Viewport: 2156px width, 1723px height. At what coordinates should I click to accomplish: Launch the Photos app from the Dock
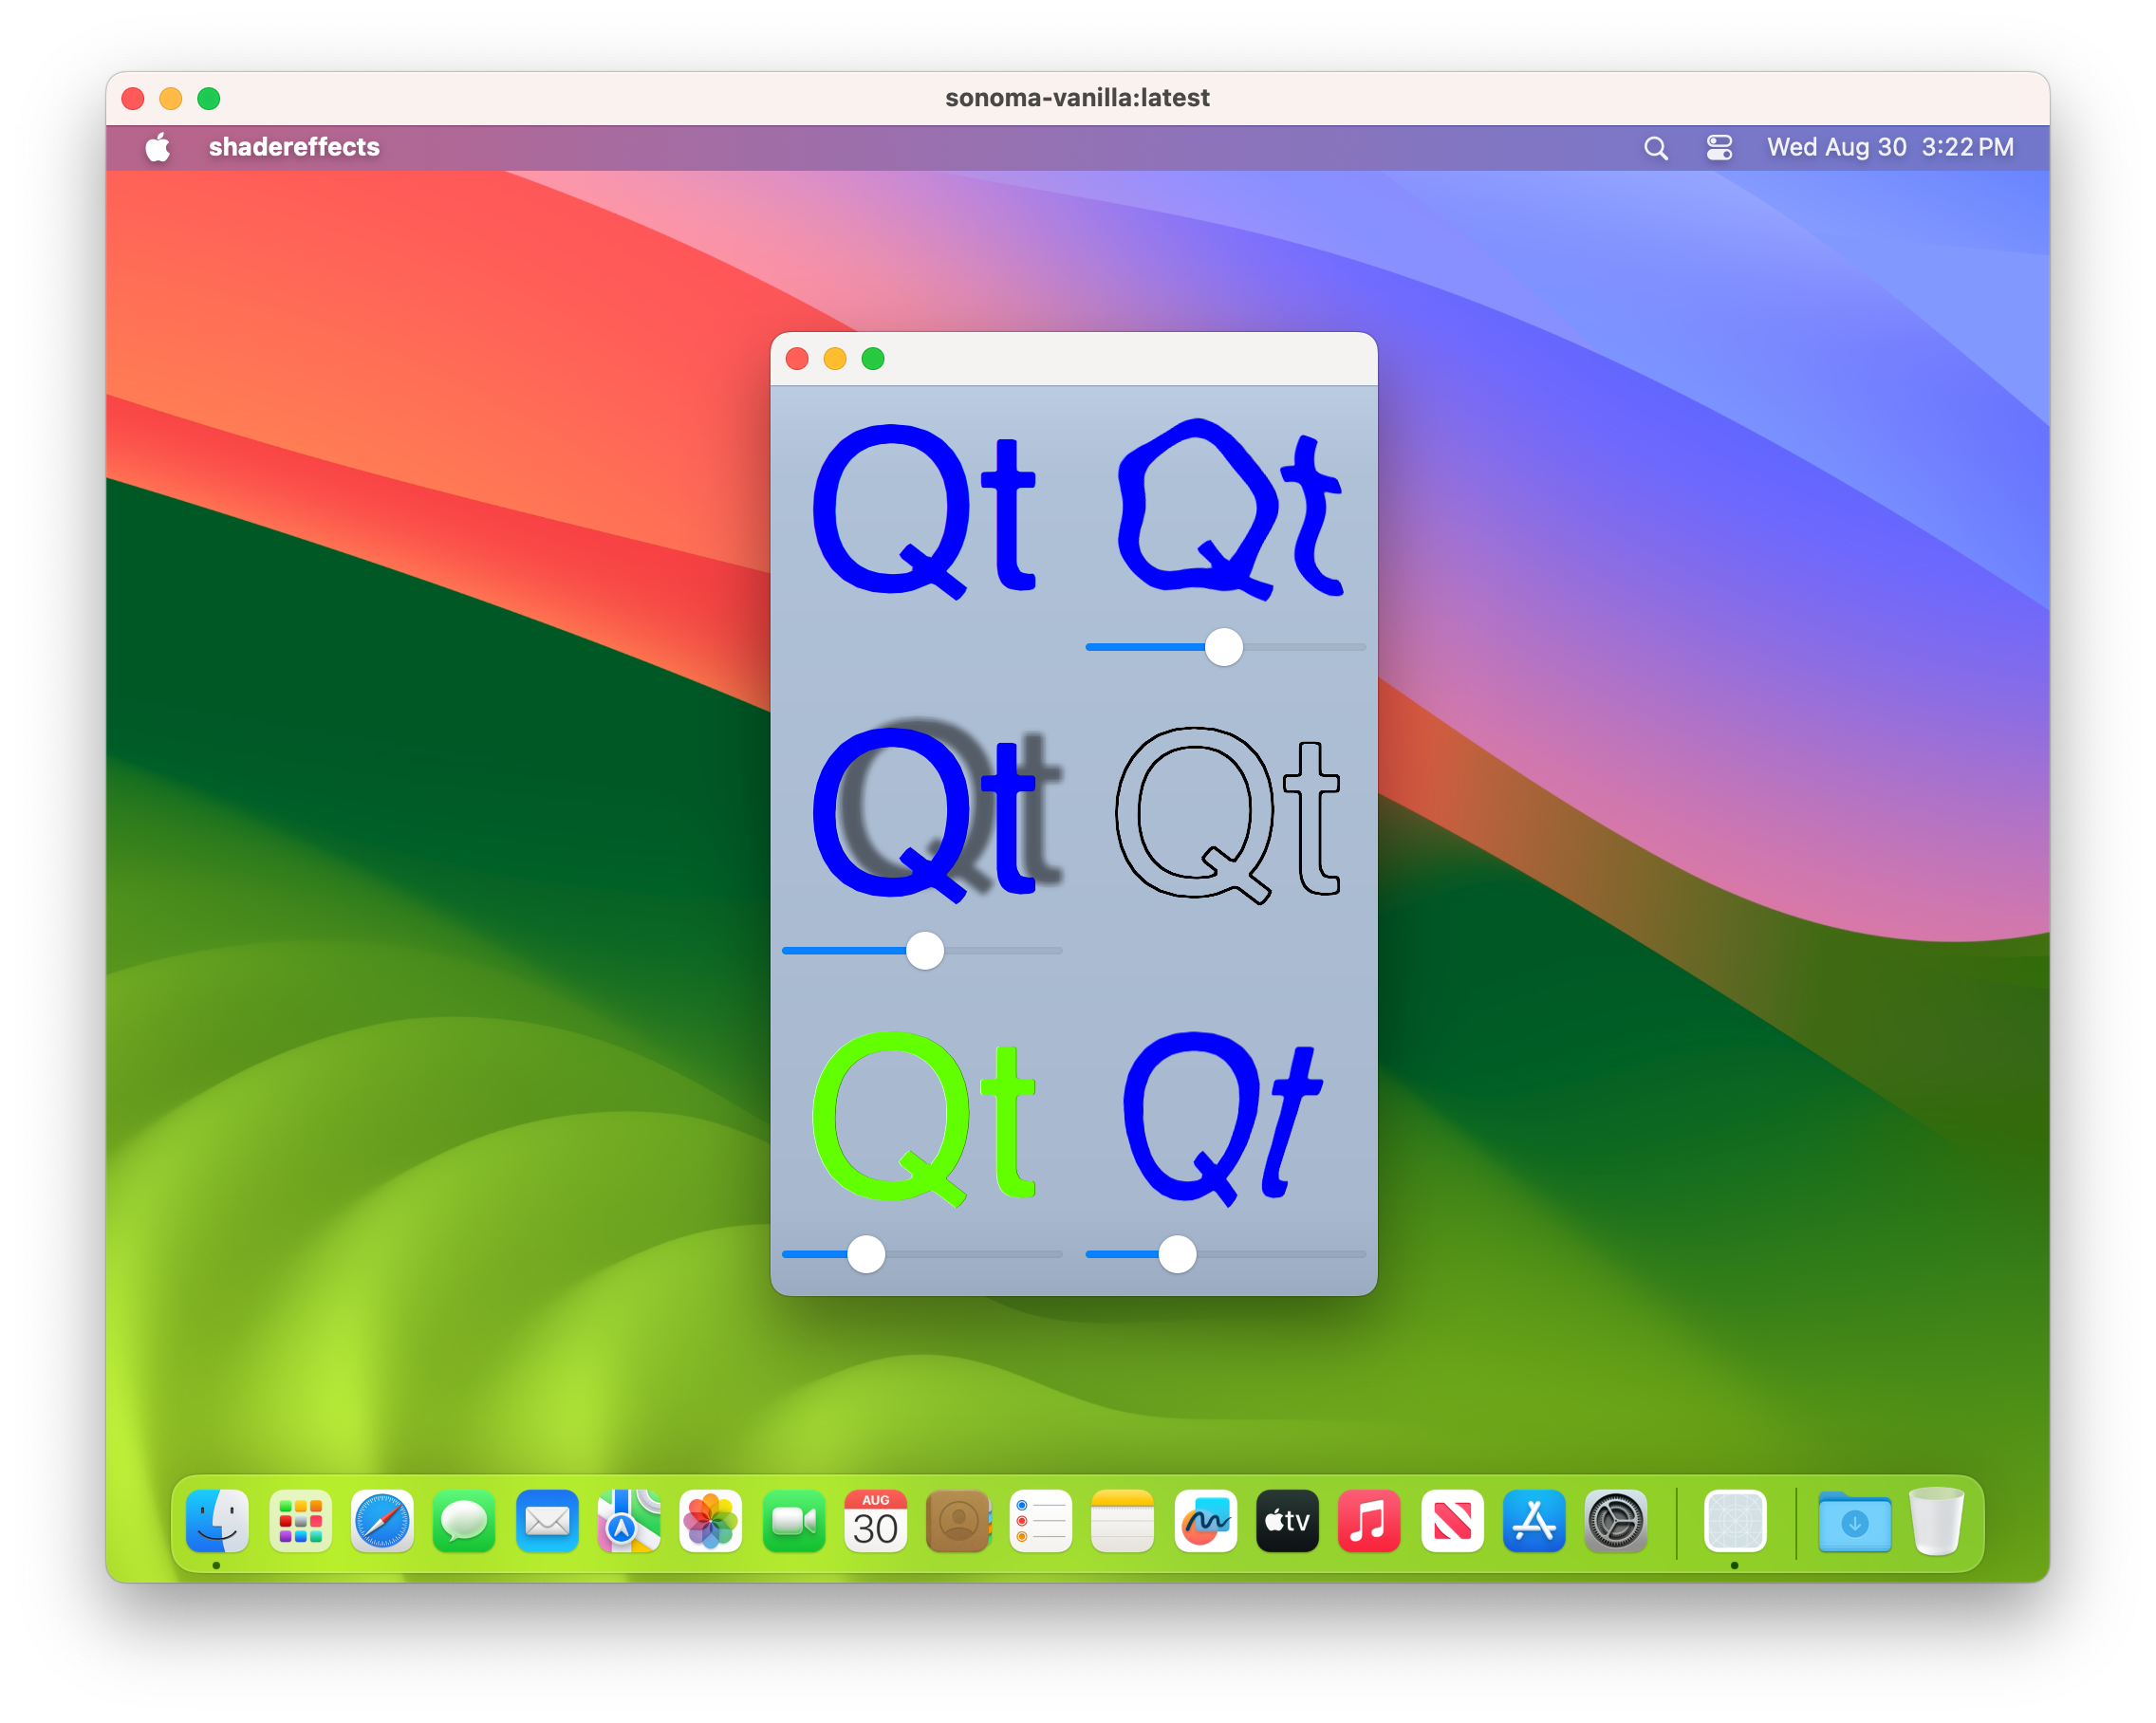click(x=711, y=1522)
